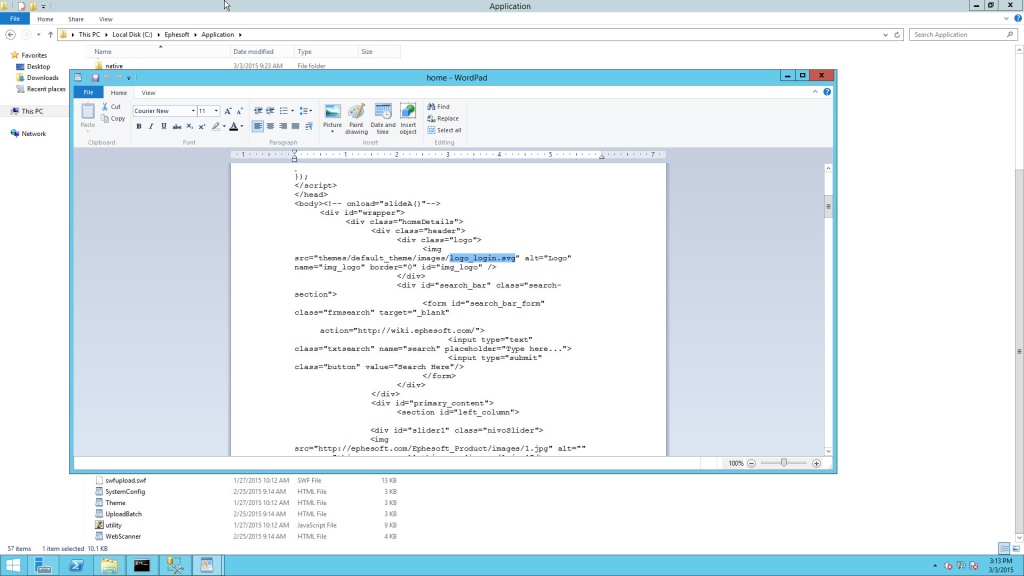Open the font color dropdown arrow
1024x576 pixels.
click(242, 127)
